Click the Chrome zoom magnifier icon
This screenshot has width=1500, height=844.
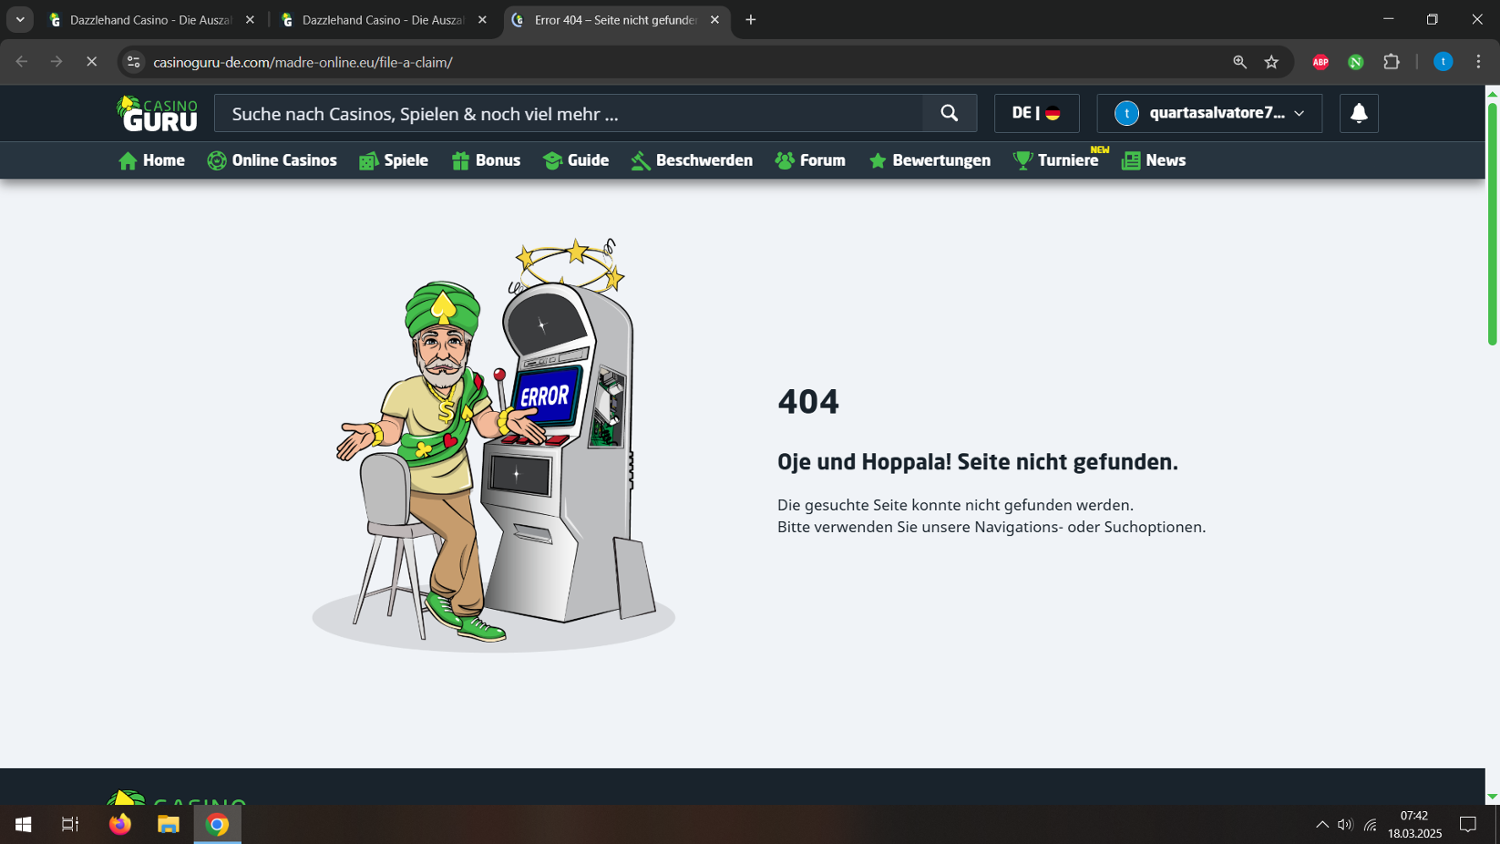[x=1239, y=62]
